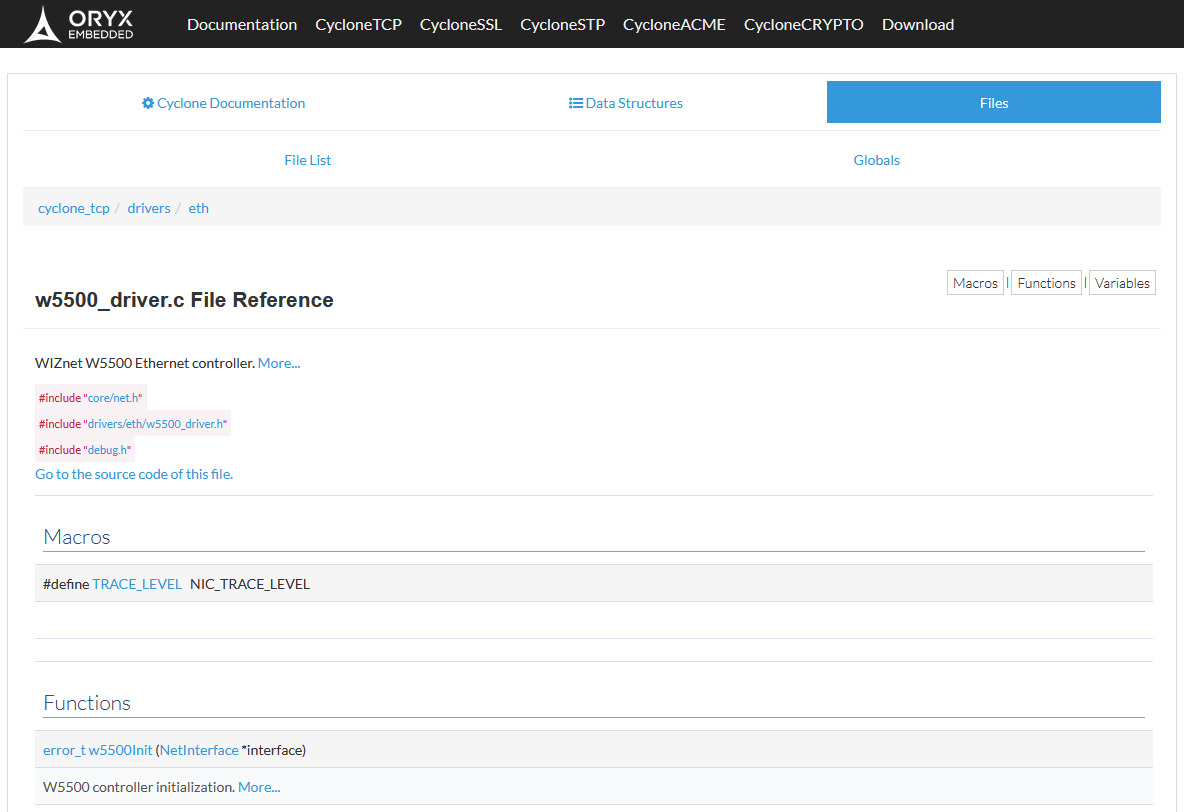1184x812 pixels.
Task: Click the w5500_driver.c File Reference heading
Action: [184, 300]
